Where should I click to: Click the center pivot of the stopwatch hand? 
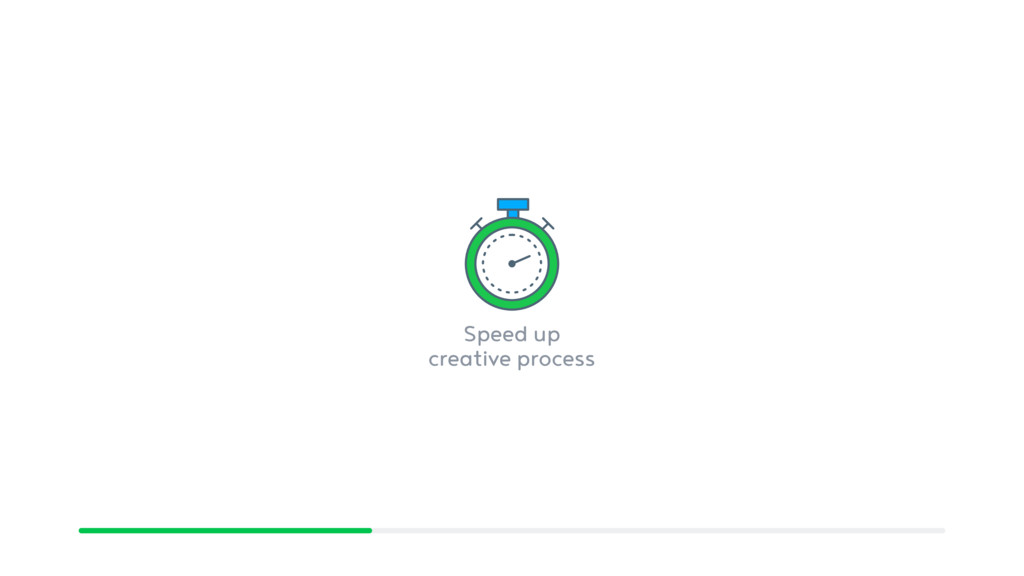click(512, 264)
